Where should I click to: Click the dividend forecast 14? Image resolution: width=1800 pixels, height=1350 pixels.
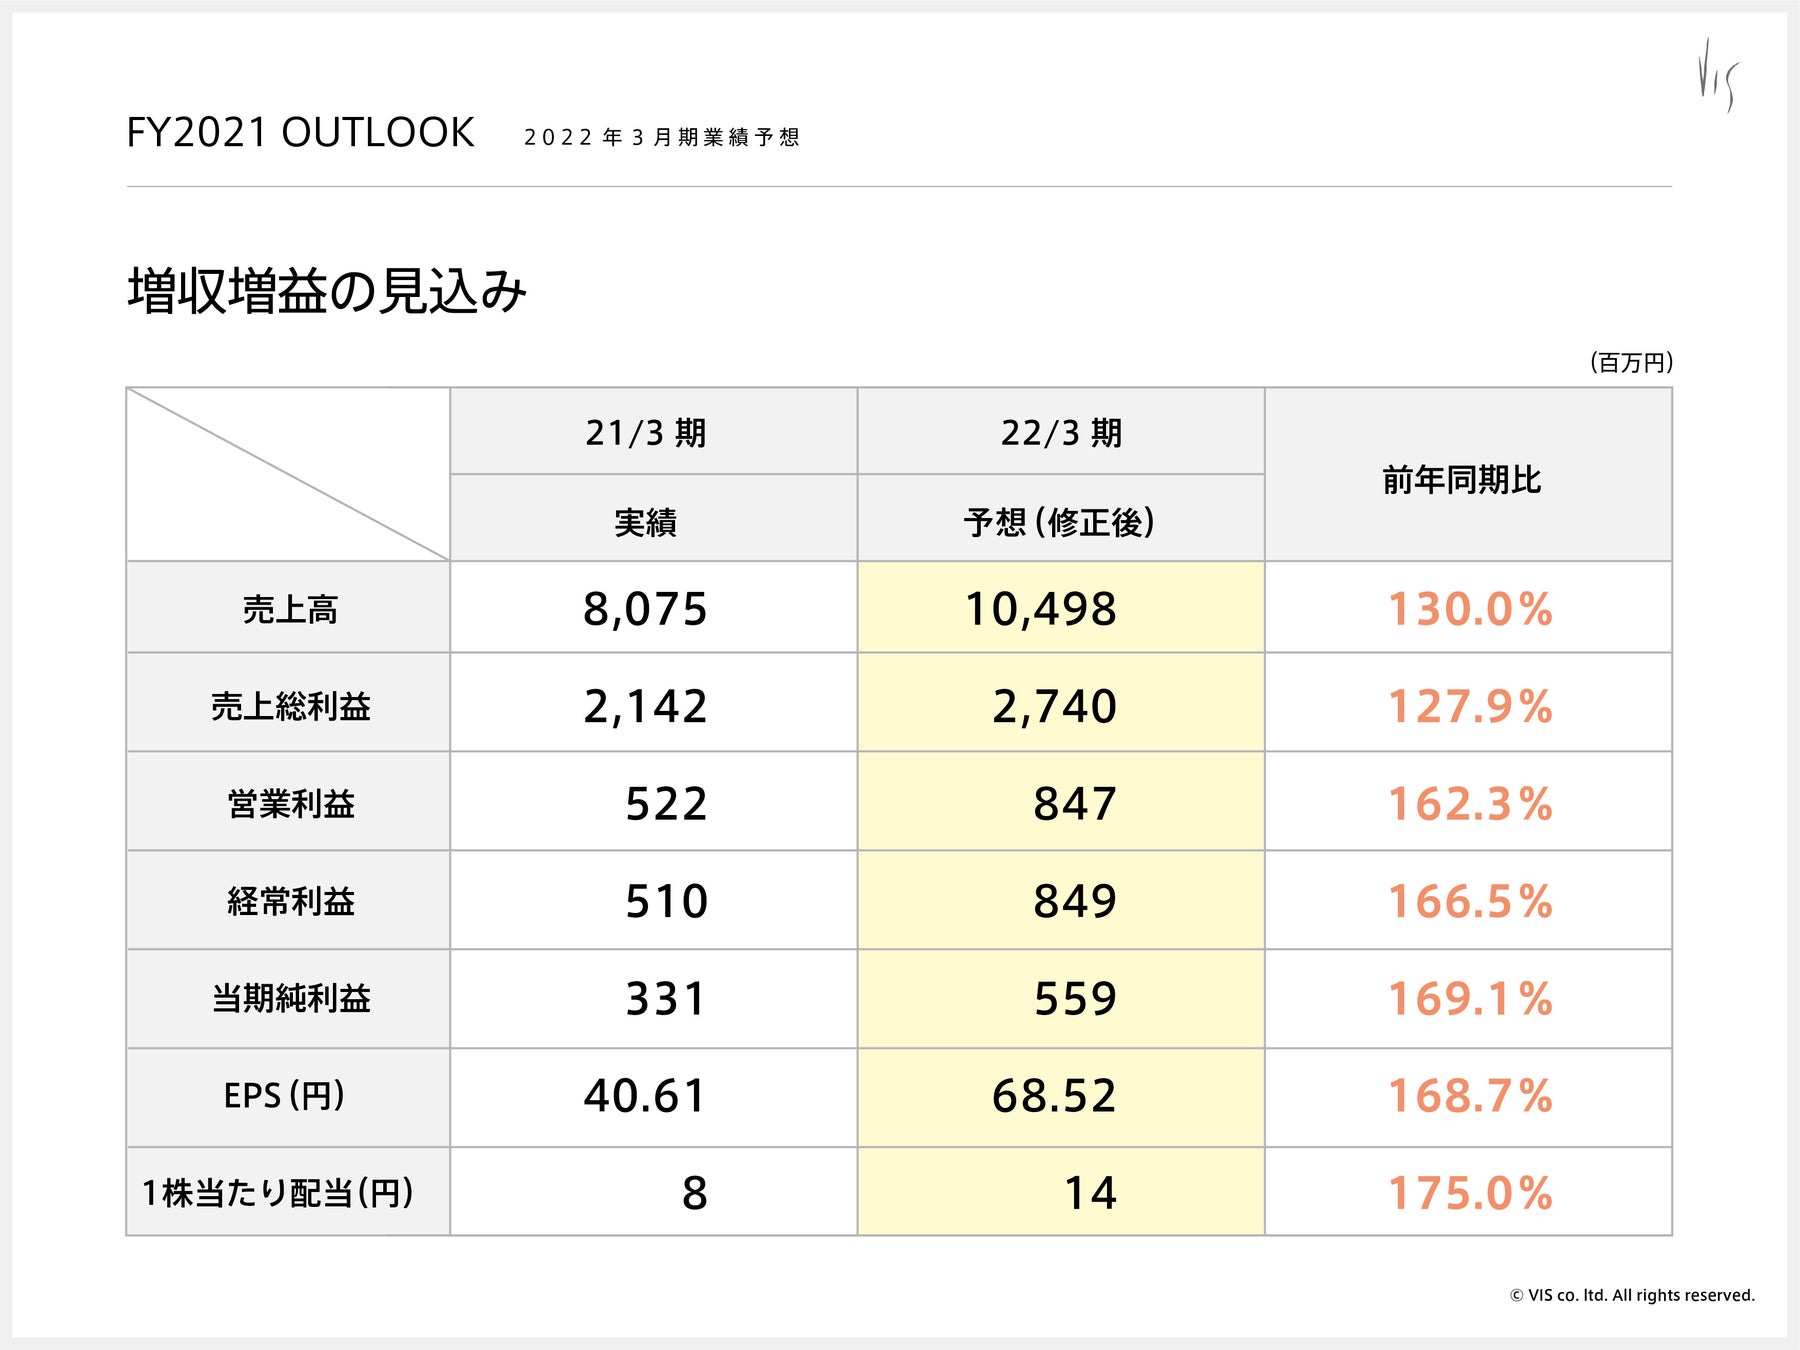point(1090,1193)
